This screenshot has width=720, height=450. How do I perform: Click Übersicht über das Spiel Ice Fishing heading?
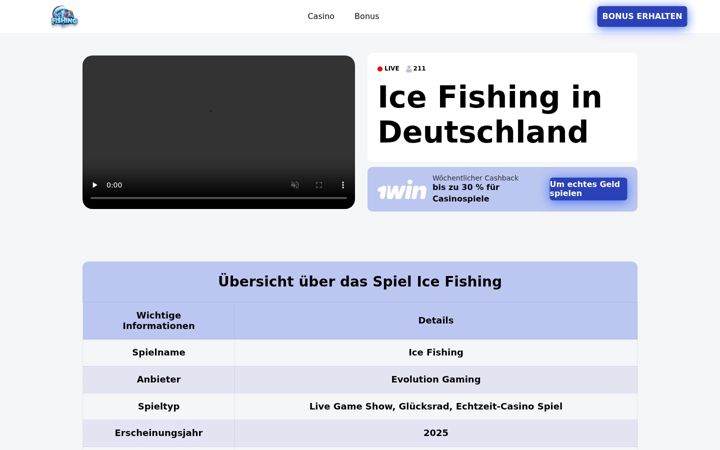(360, 281)
